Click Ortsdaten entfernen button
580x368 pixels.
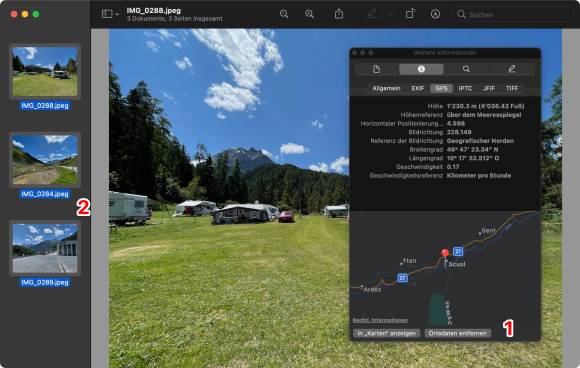coord(458,333)
